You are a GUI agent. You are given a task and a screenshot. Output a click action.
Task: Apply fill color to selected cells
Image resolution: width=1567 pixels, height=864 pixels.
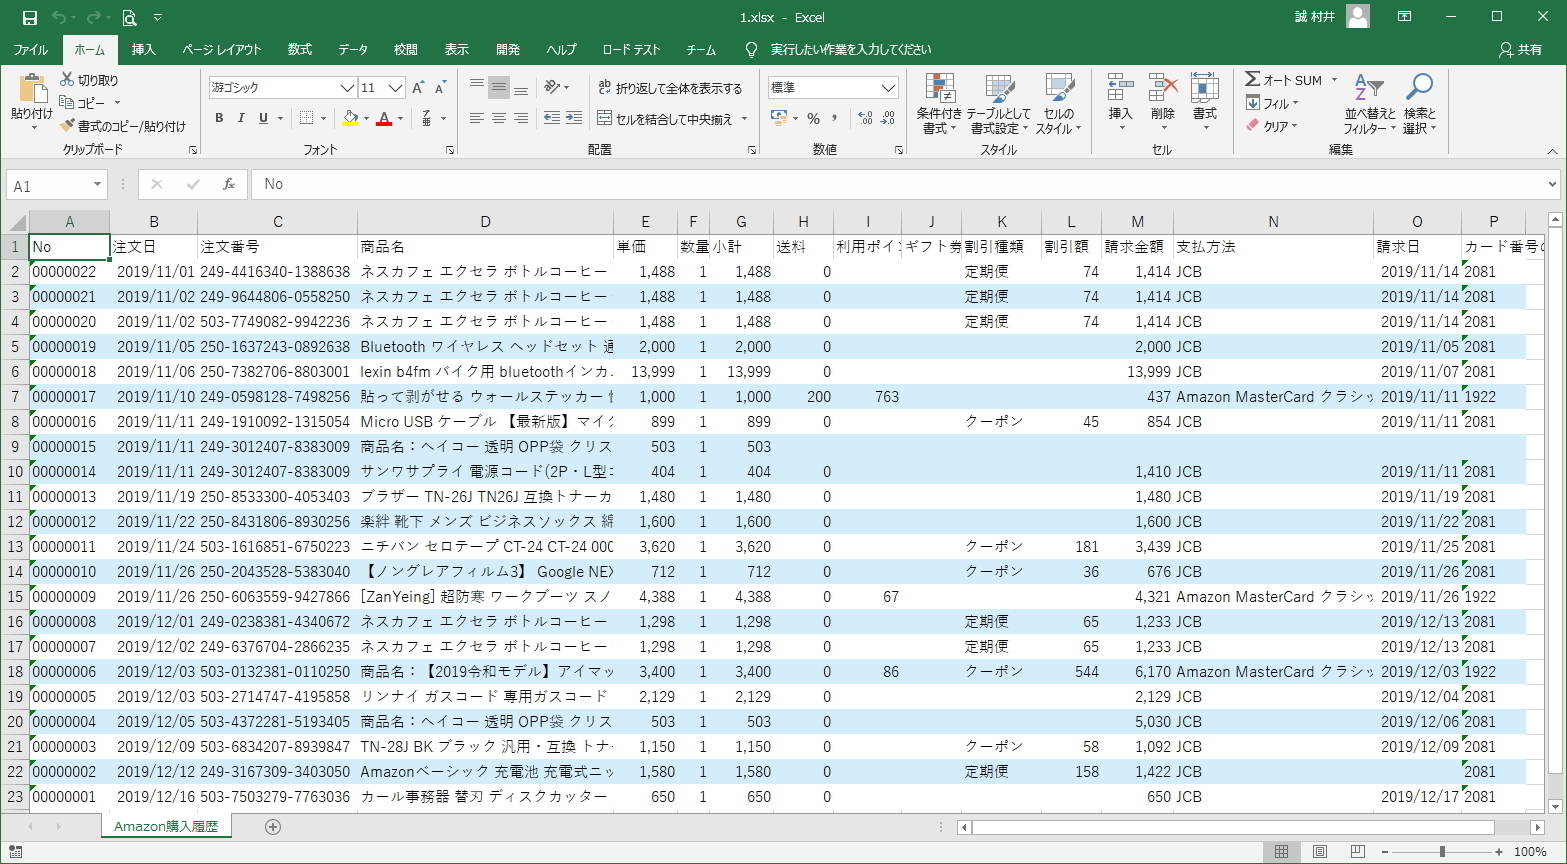(349, 119)
